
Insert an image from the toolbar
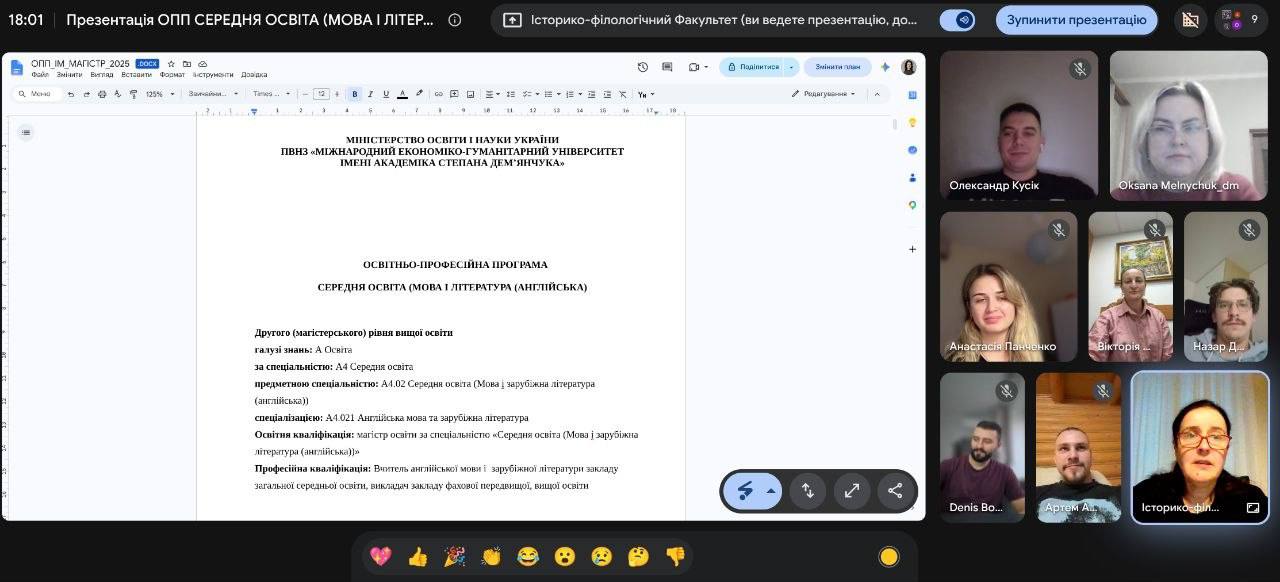pyautogui.click(x=470, y=94)
